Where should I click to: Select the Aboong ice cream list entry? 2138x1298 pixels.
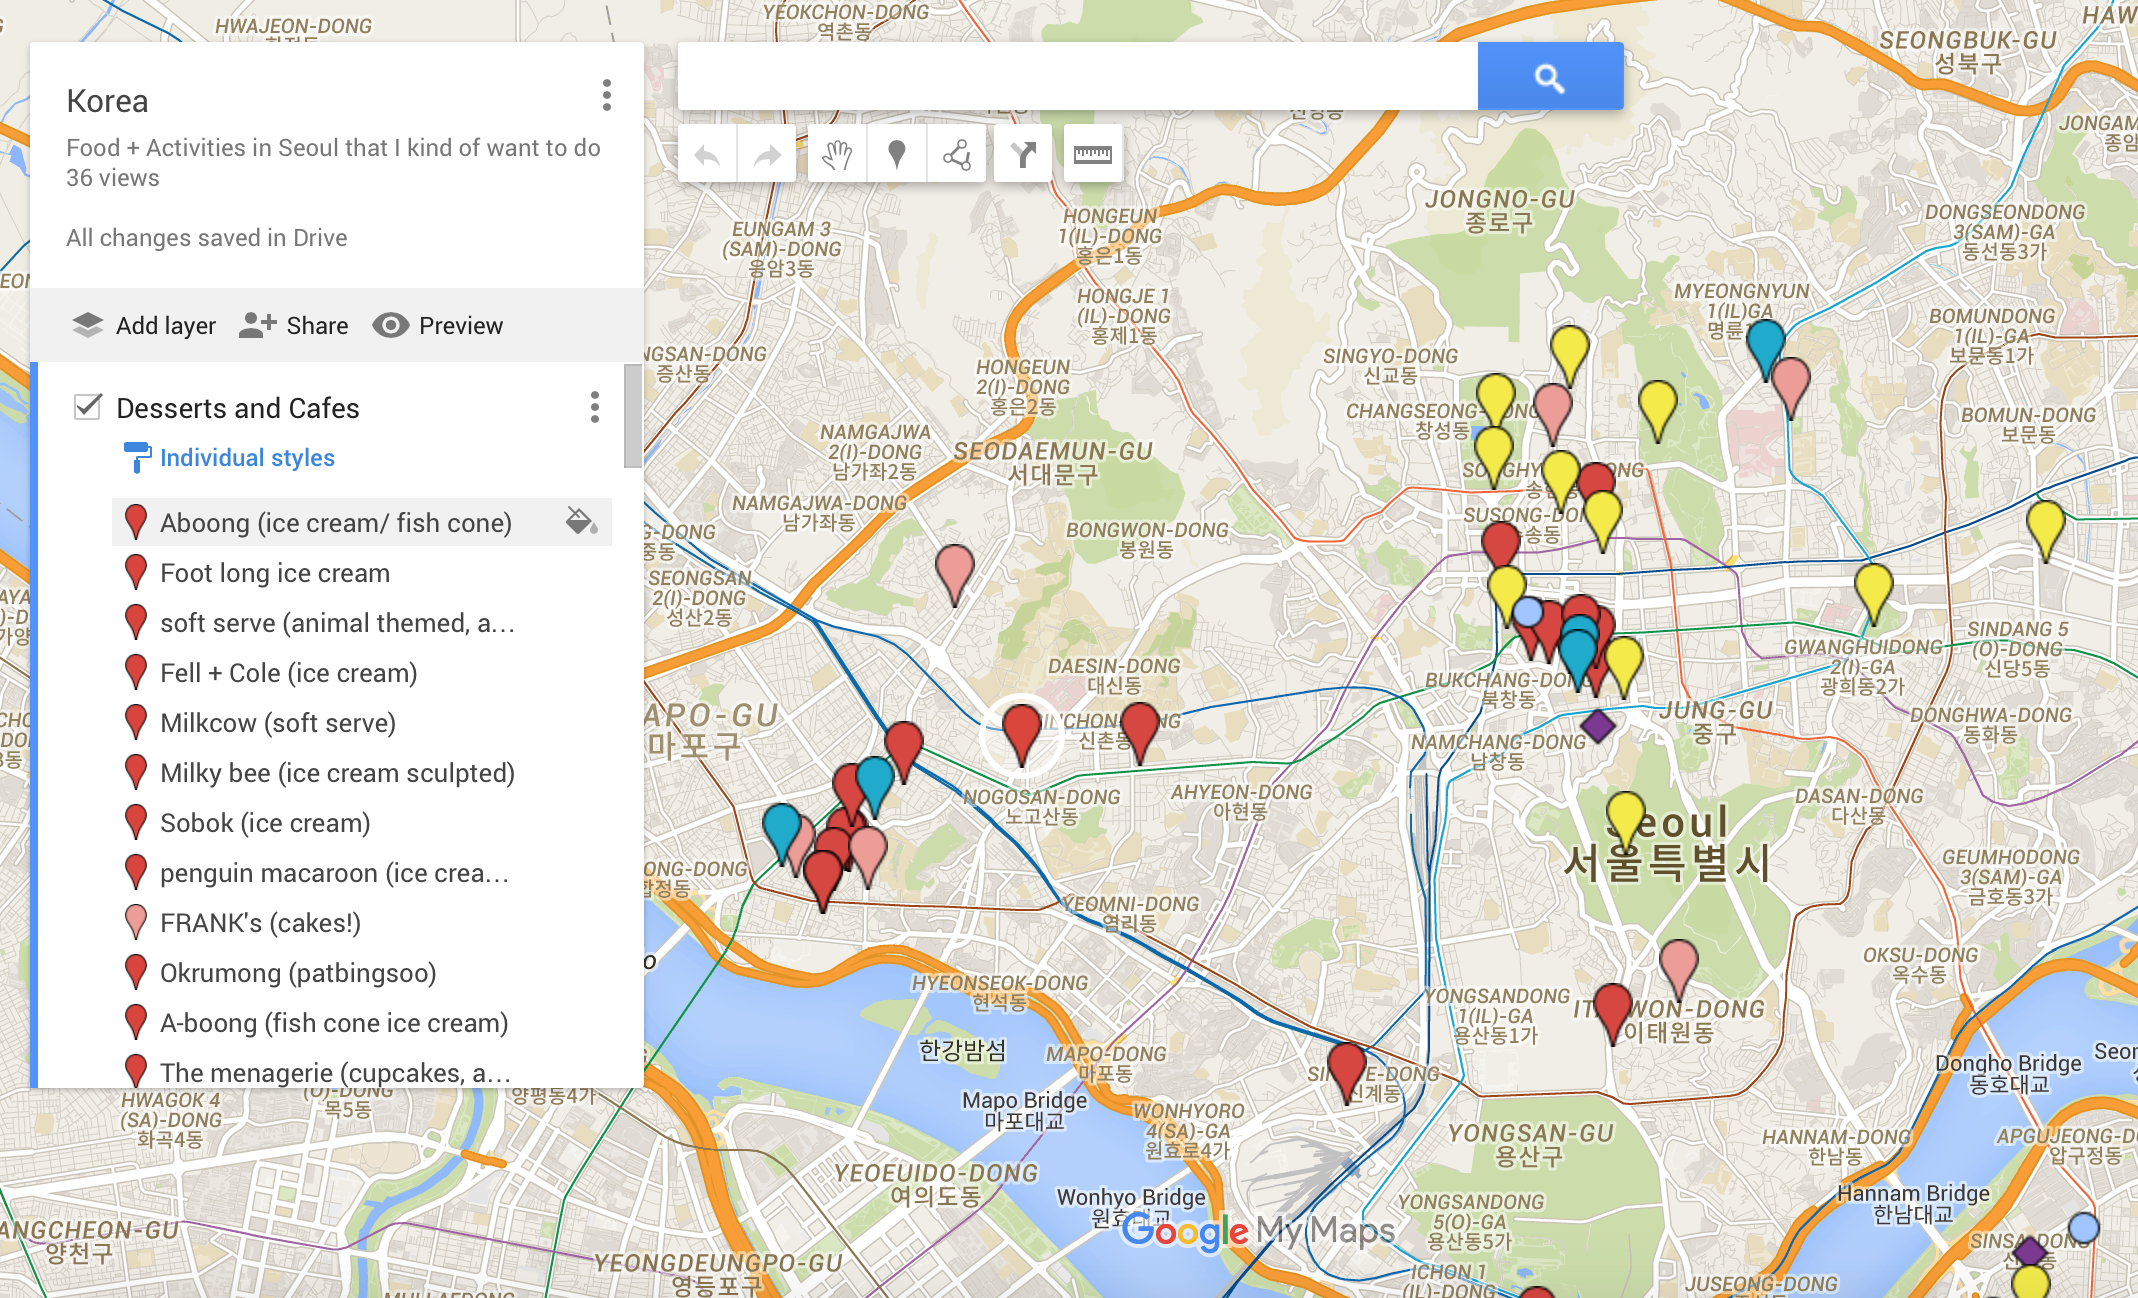335,521
